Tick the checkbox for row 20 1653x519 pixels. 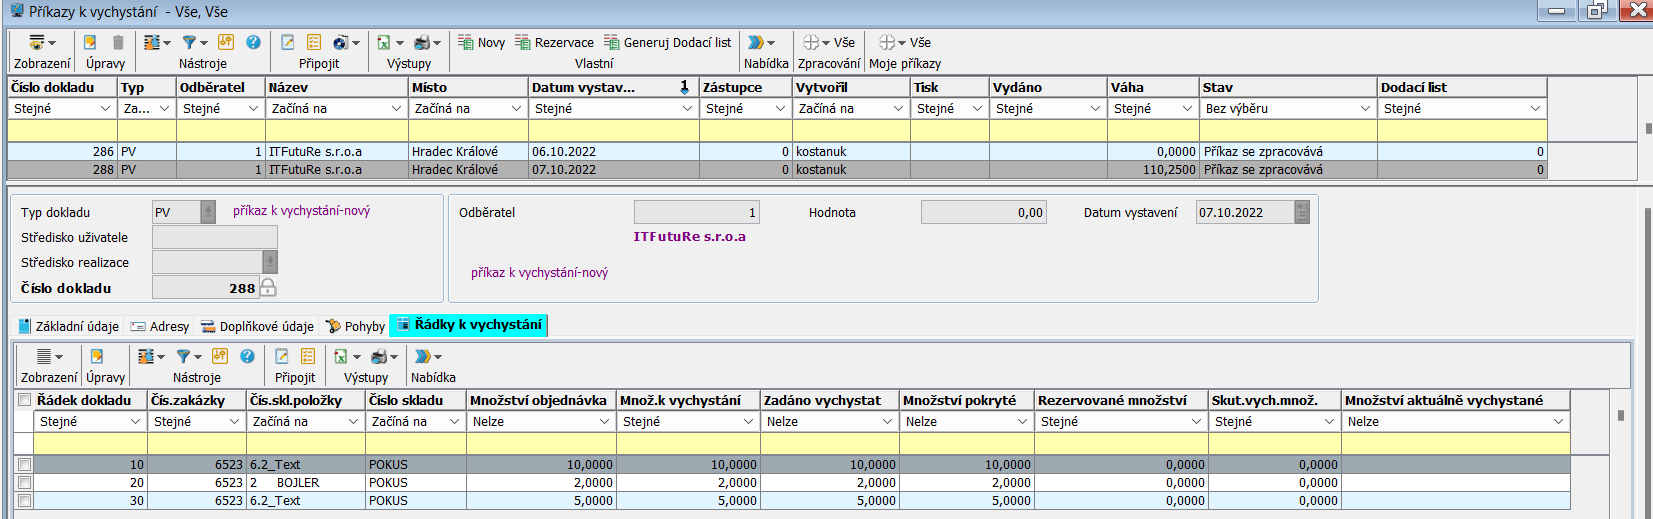24,483
